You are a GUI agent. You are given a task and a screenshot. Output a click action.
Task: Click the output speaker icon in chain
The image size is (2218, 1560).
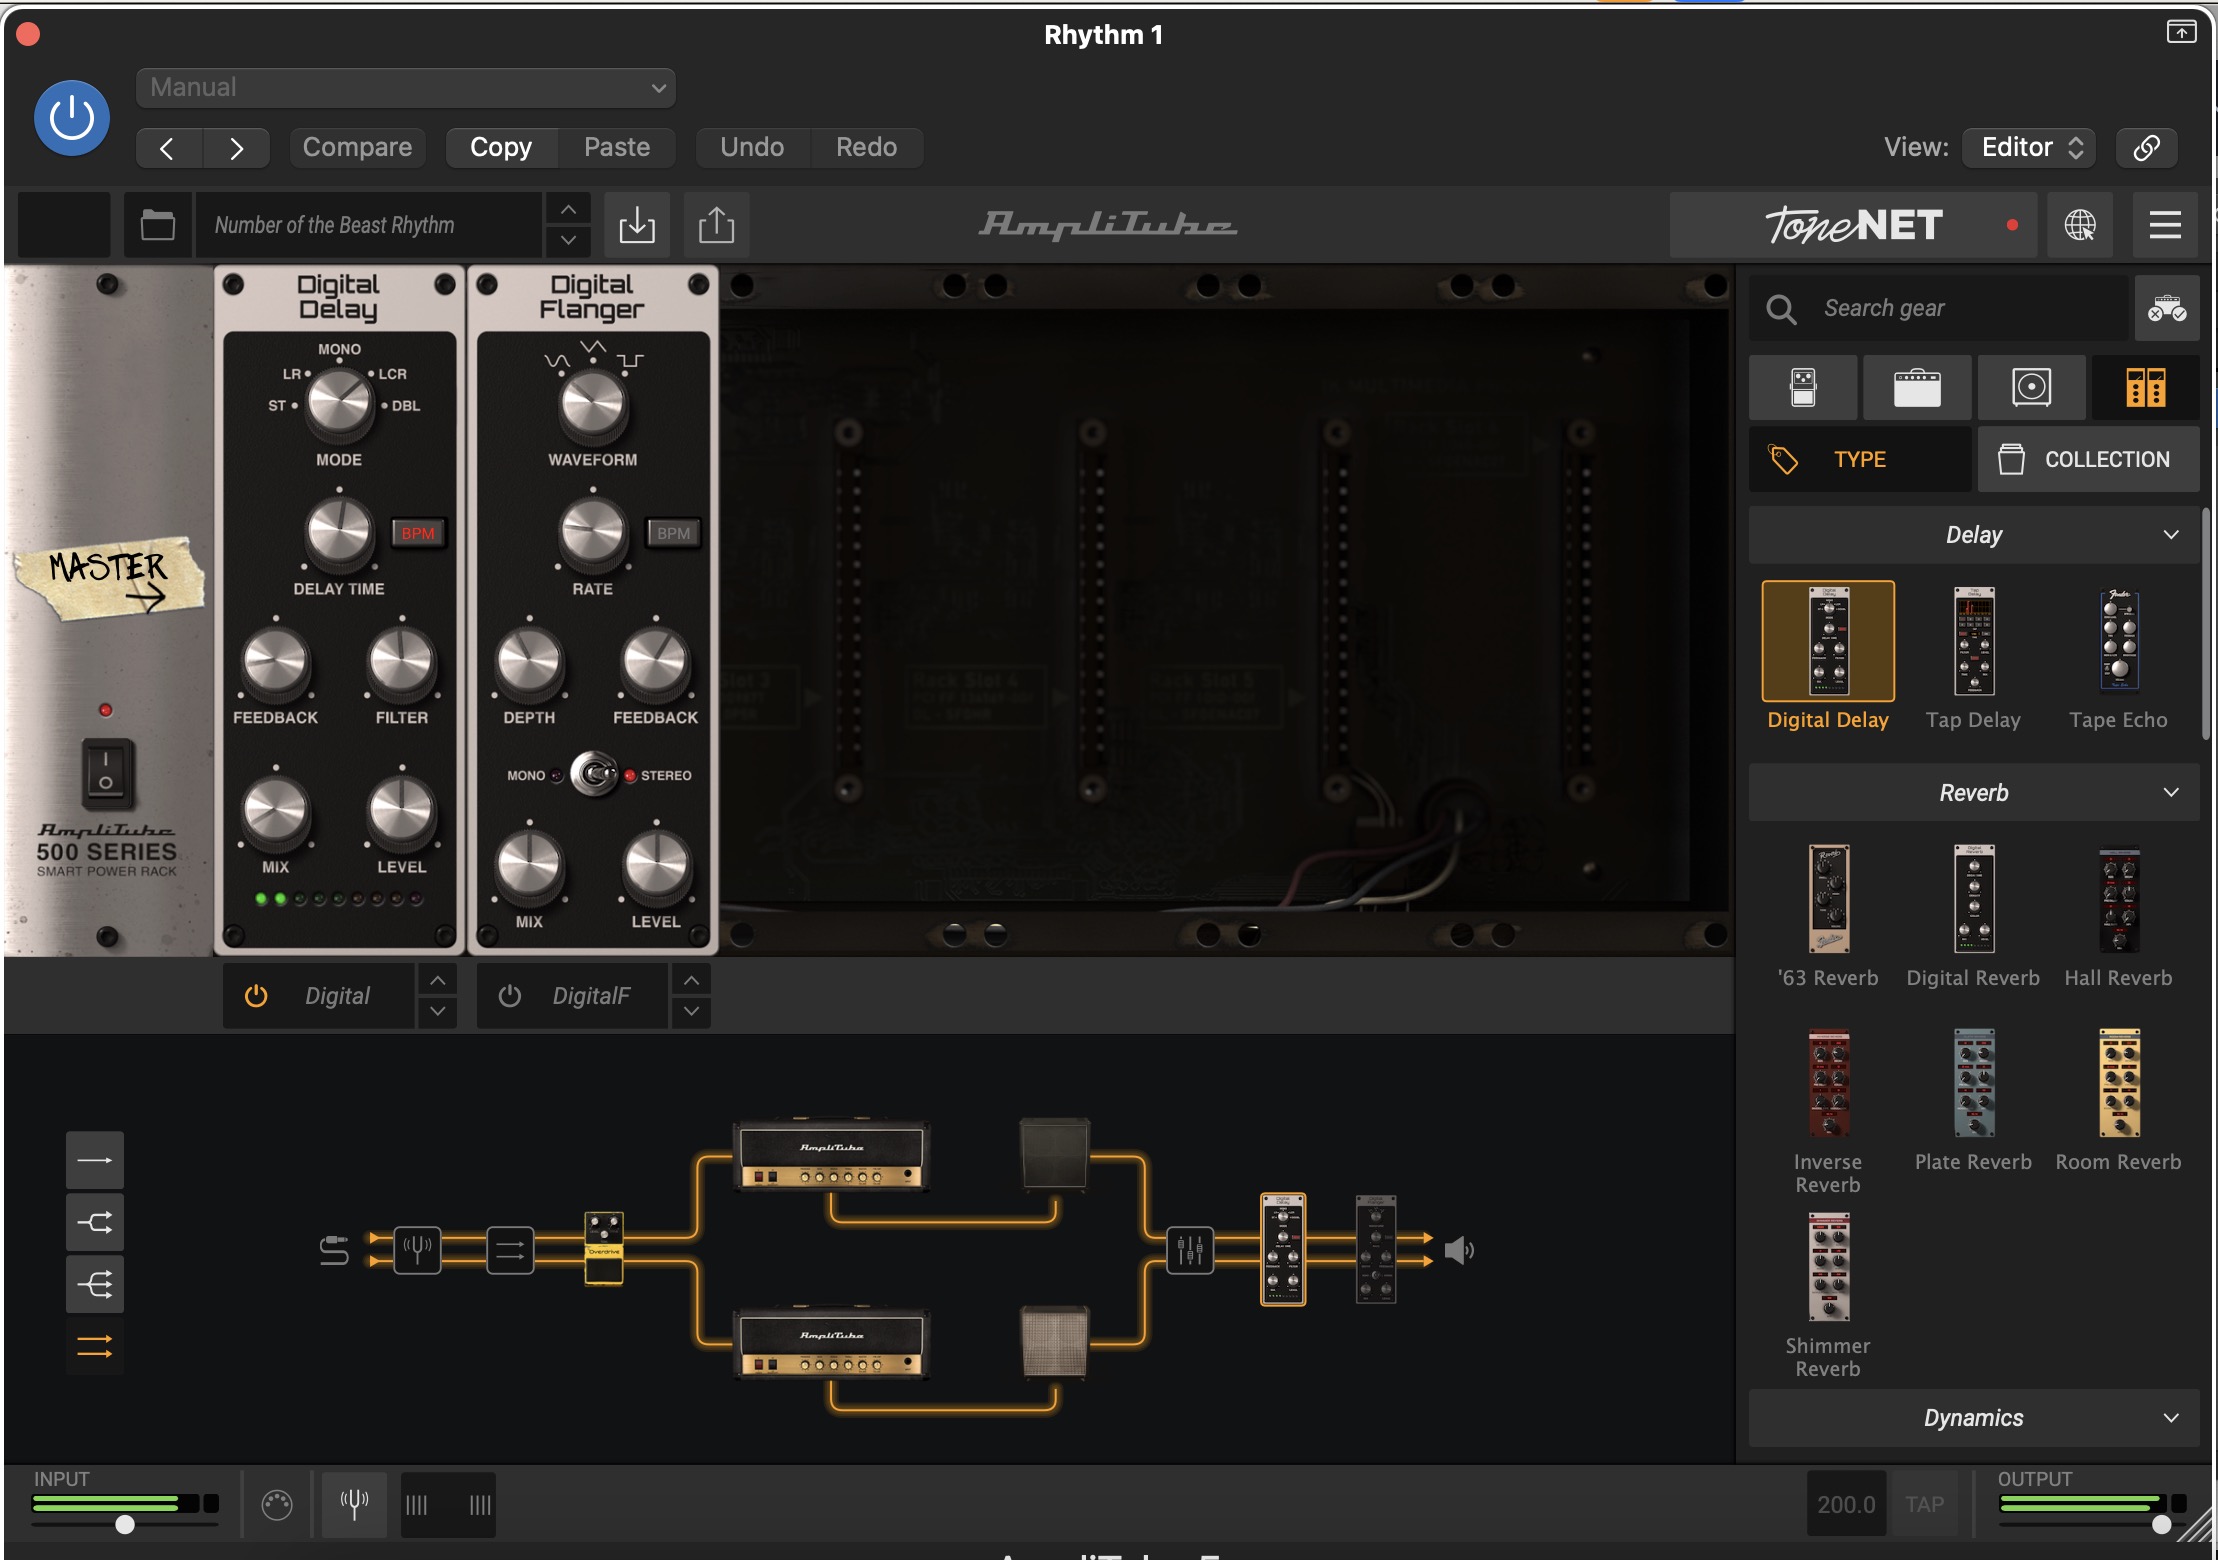point(1459,1250)
